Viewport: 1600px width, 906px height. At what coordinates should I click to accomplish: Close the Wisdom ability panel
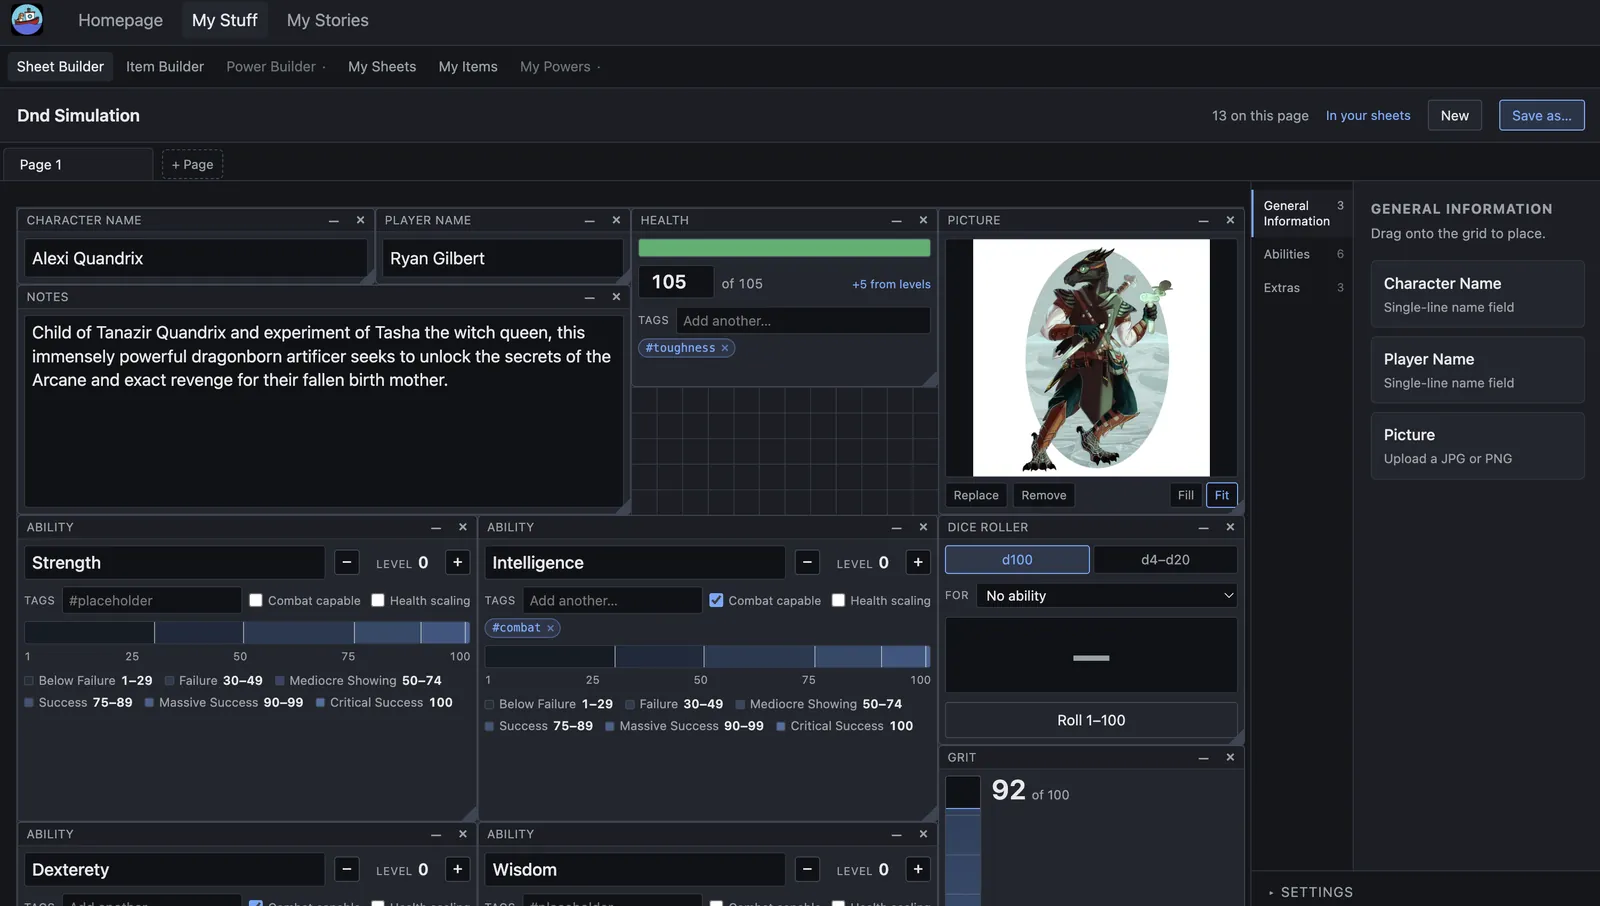coord(923,834)
